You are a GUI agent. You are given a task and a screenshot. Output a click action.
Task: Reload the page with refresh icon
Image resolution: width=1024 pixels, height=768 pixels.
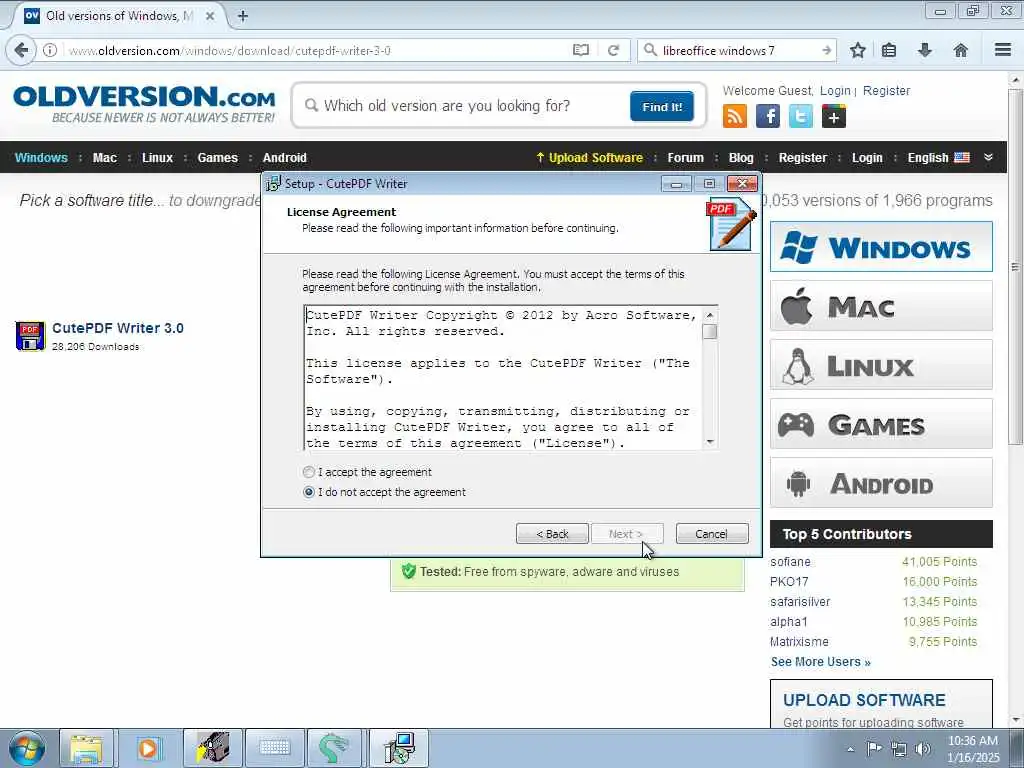click(613, 50)
